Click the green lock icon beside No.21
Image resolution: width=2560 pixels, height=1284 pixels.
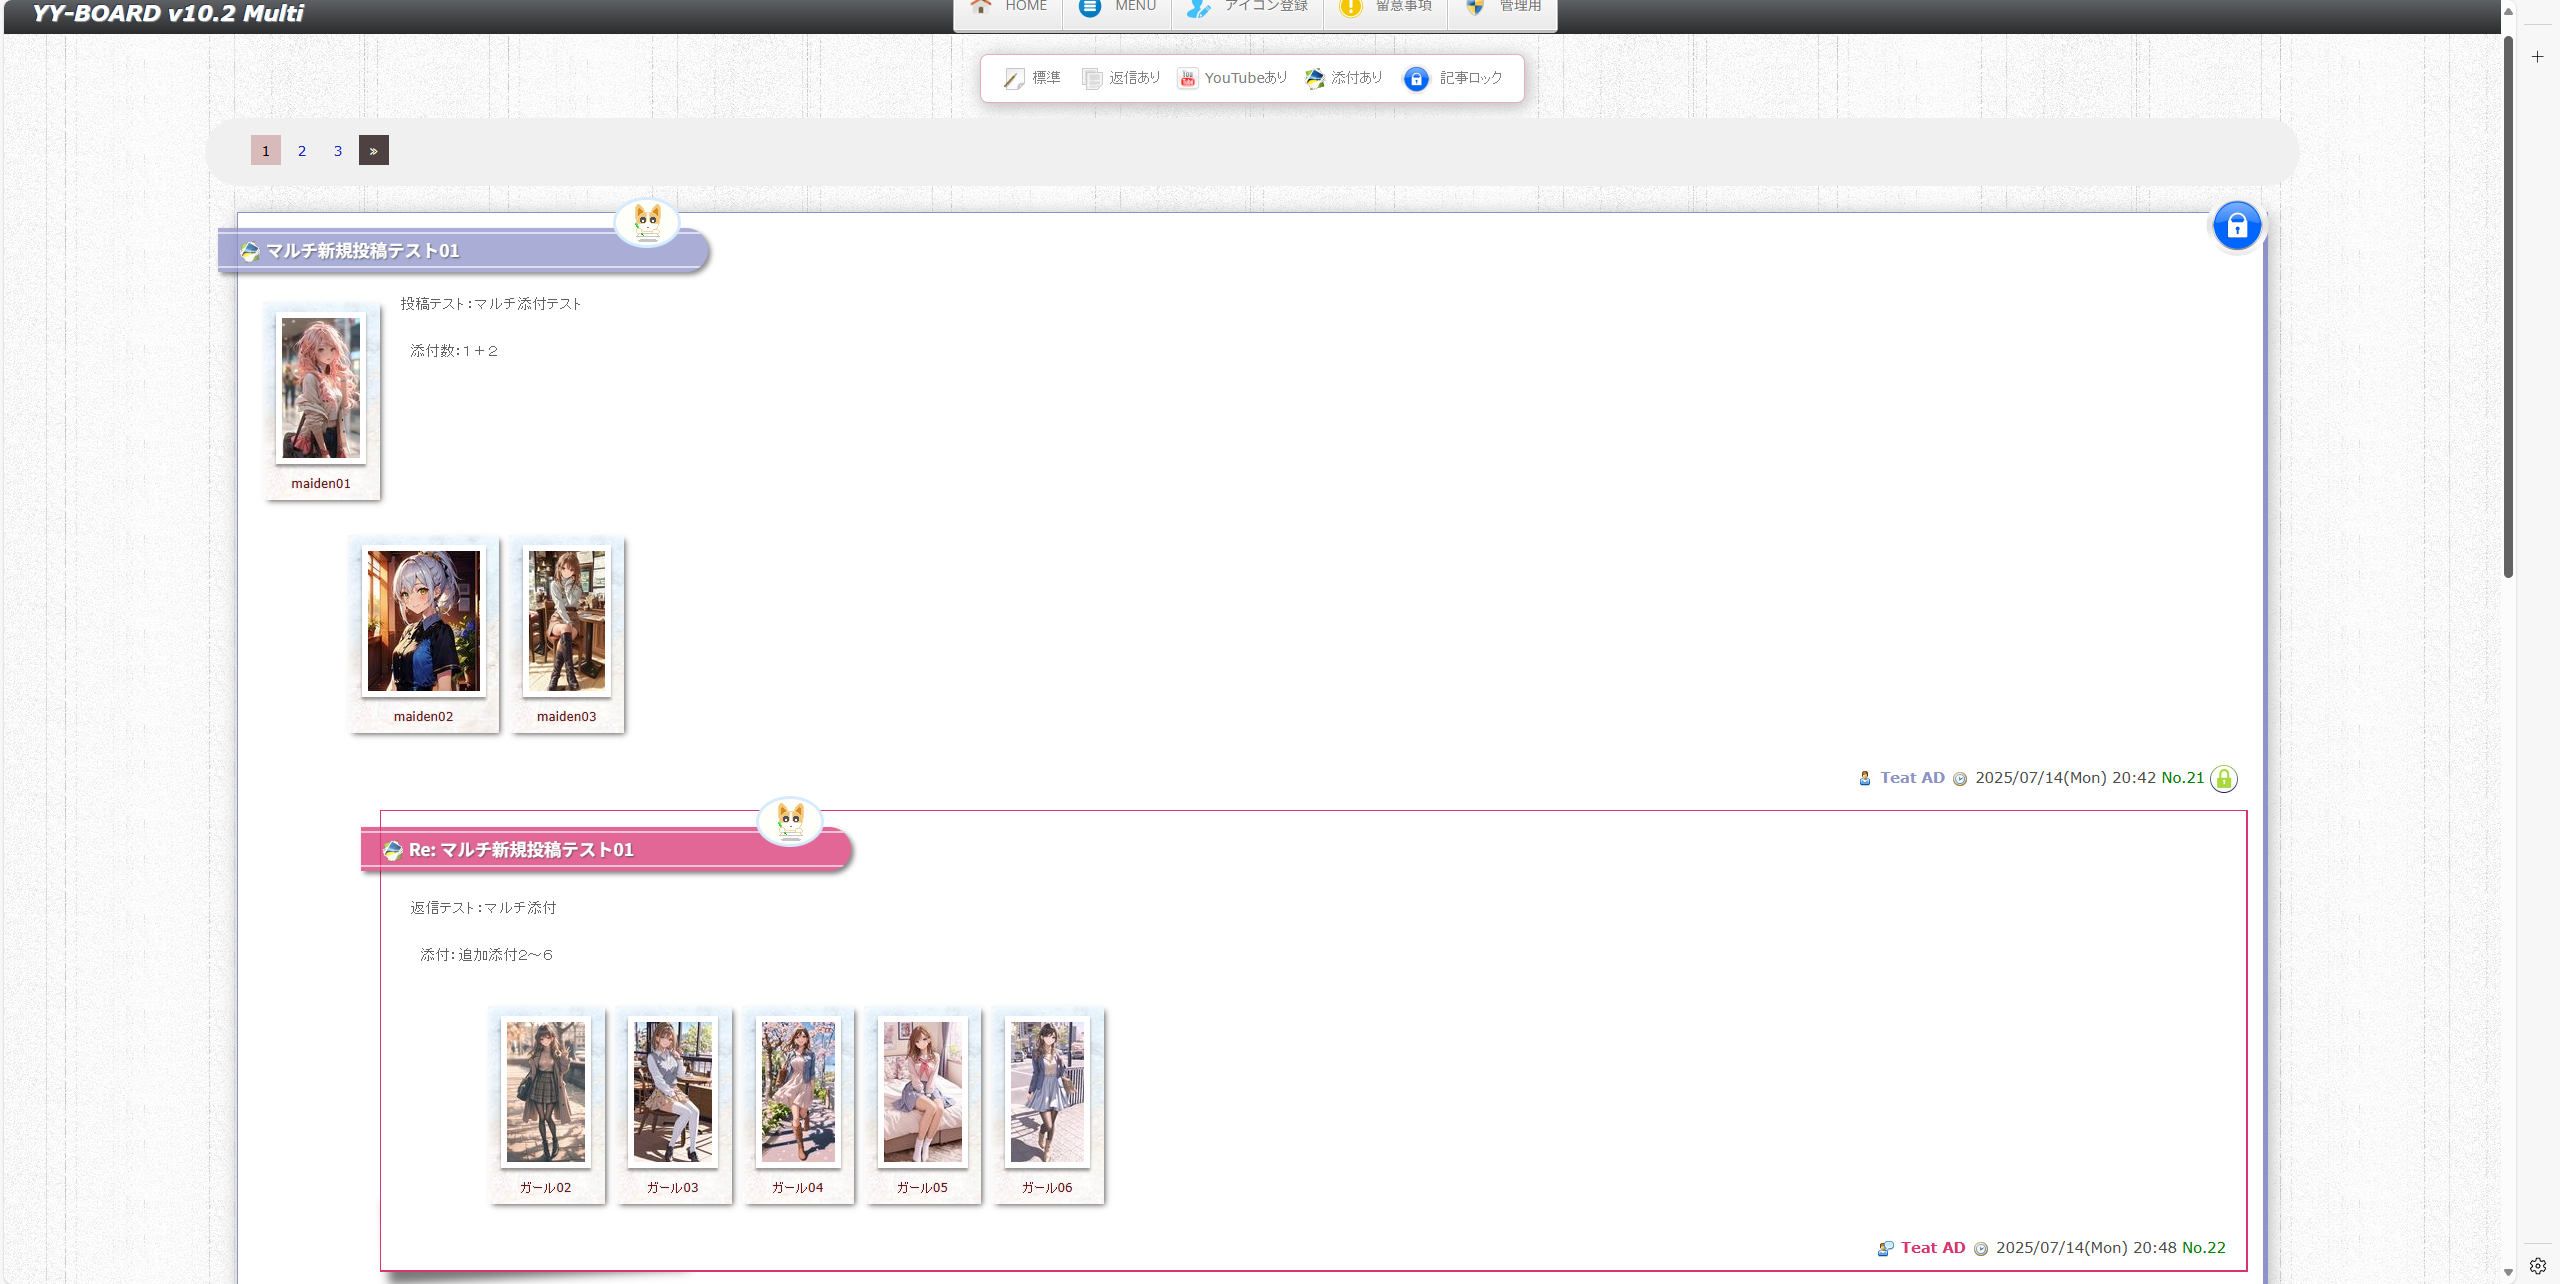(x=2223, y=779)
